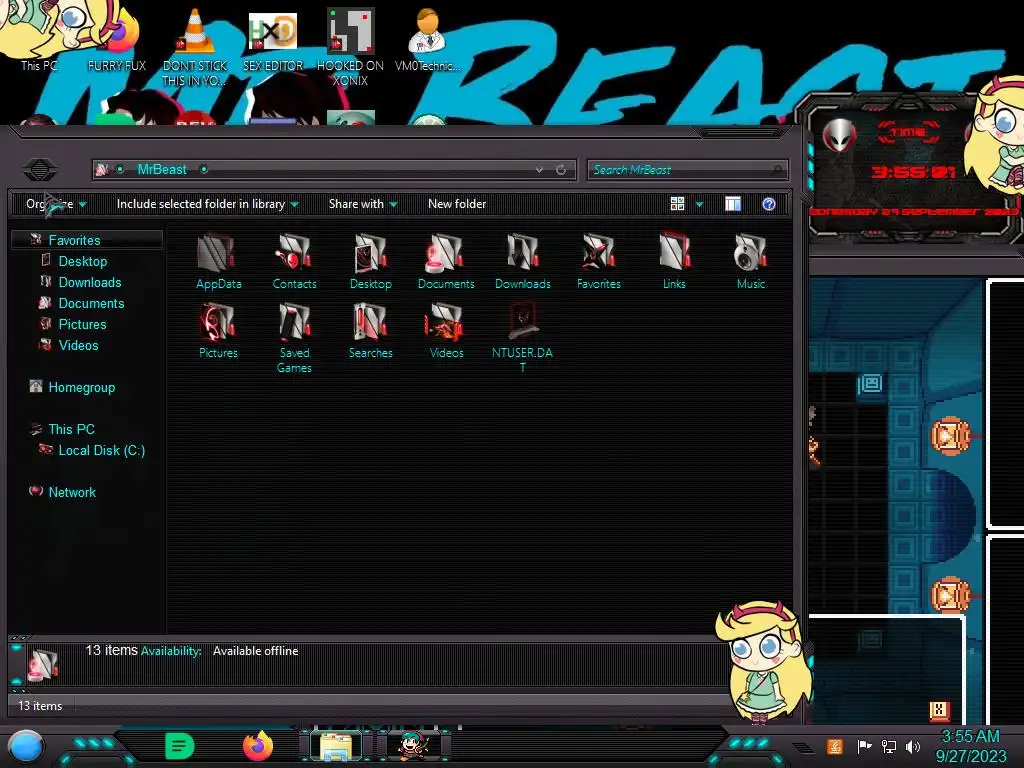Click the orange tray application icon
The width and height of the screenshot is (1024, 768).
(835, 746)
